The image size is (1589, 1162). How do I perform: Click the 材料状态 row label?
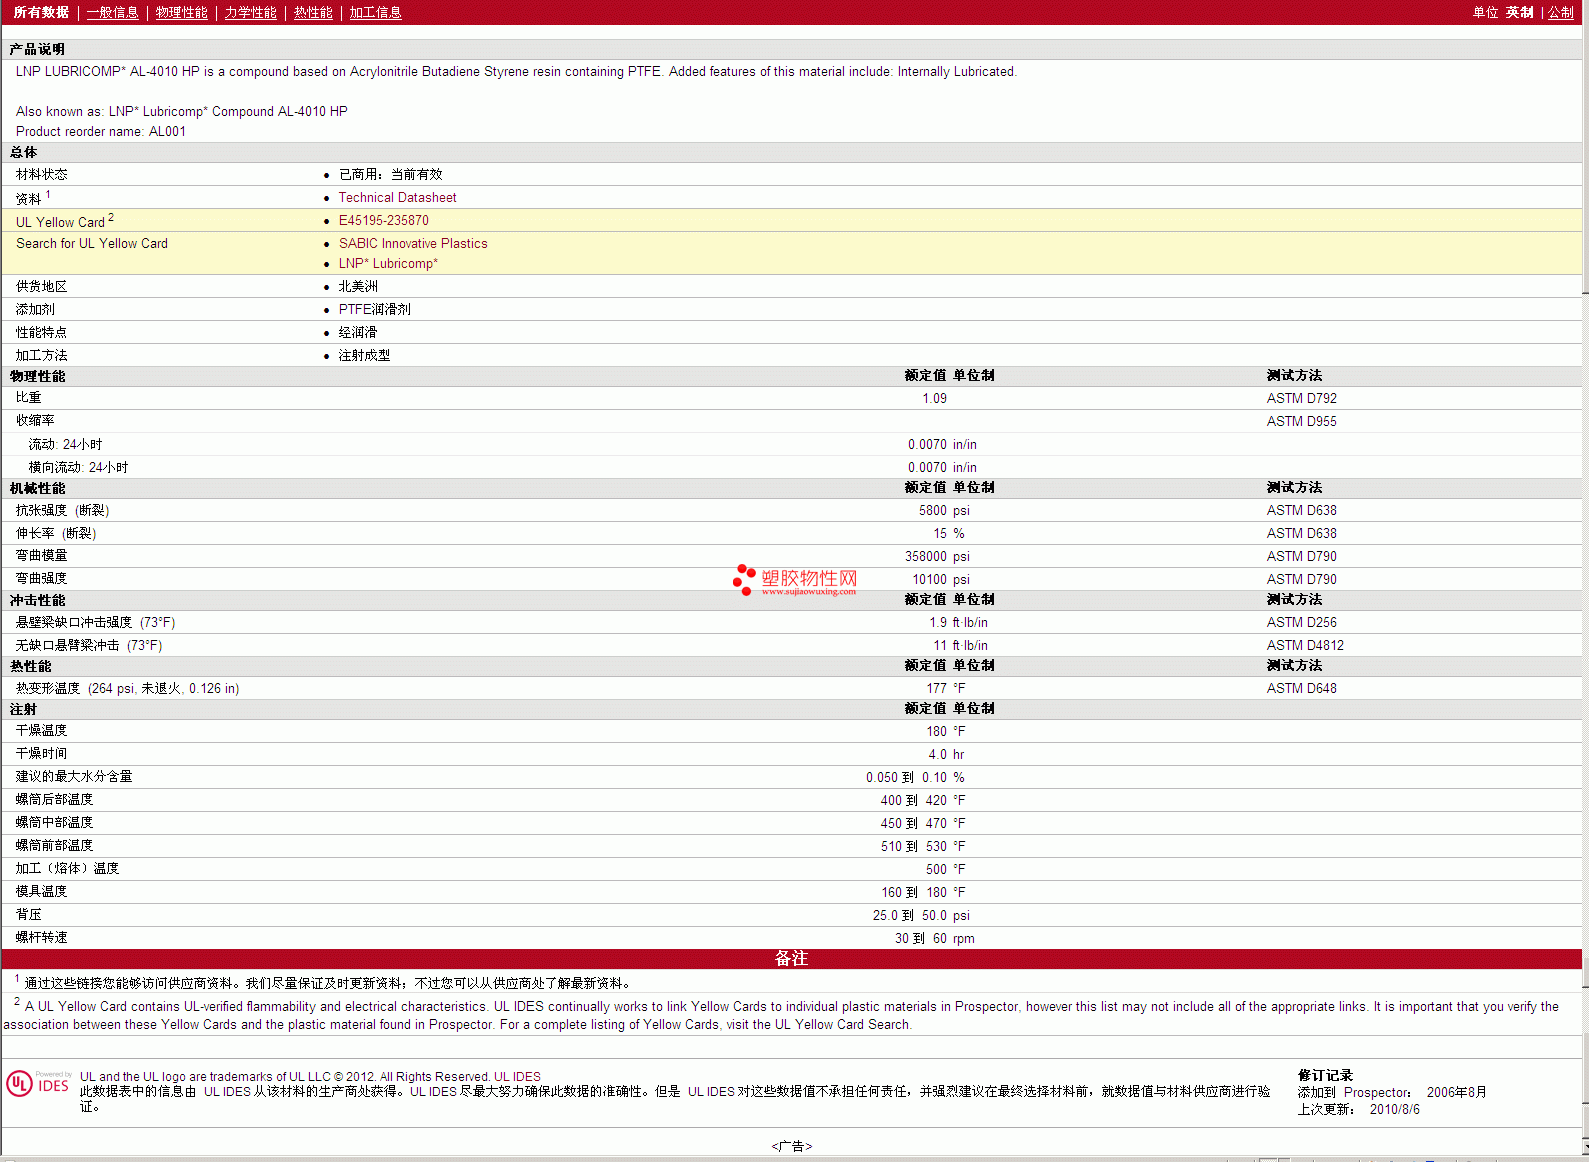pos(41,175)
